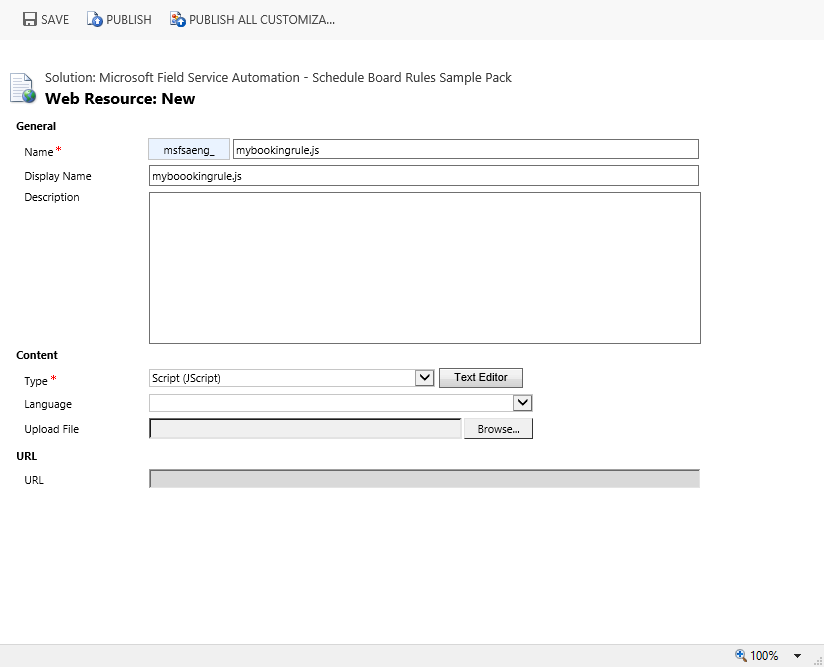Click the Language field label
Image resolution: width=824 pixels, height=667 pixels.
48,404
